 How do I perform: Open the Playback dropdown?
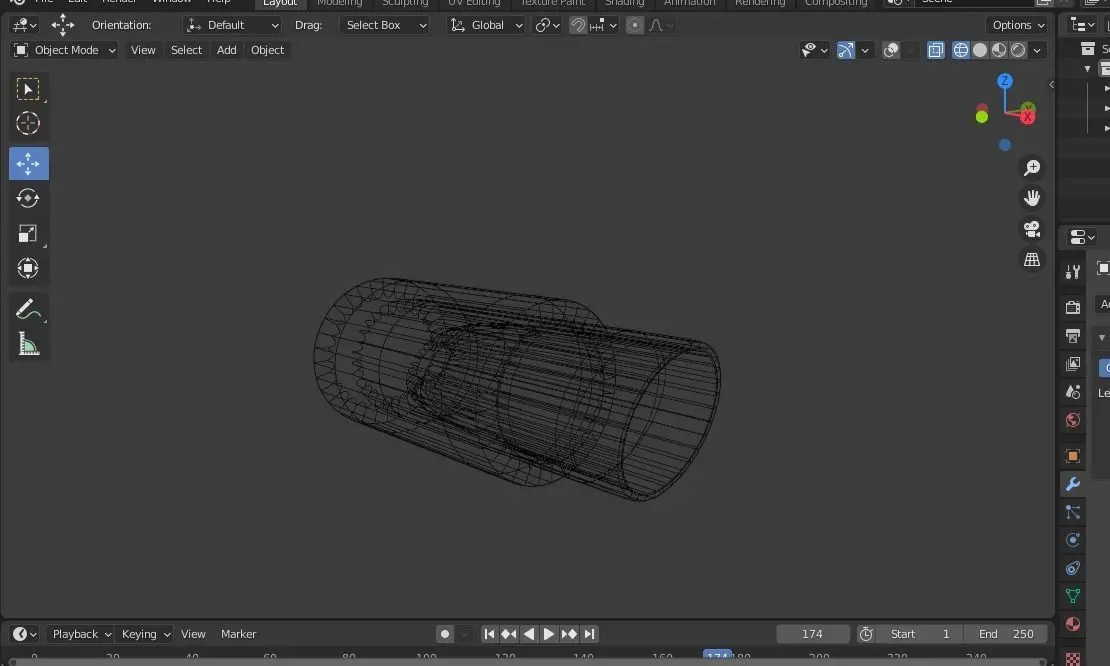click(81, 634)
